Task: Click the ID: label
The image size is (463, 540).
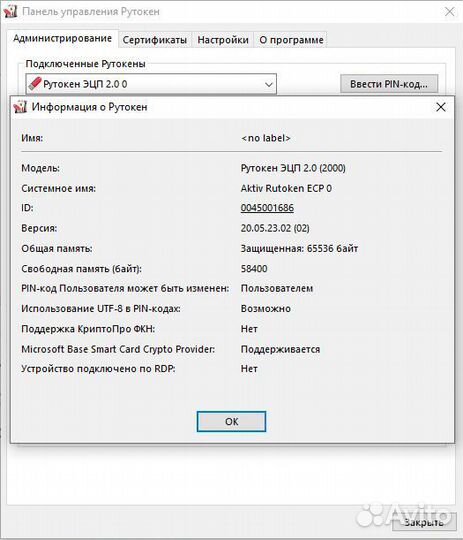Action: (x=27, y=208)
